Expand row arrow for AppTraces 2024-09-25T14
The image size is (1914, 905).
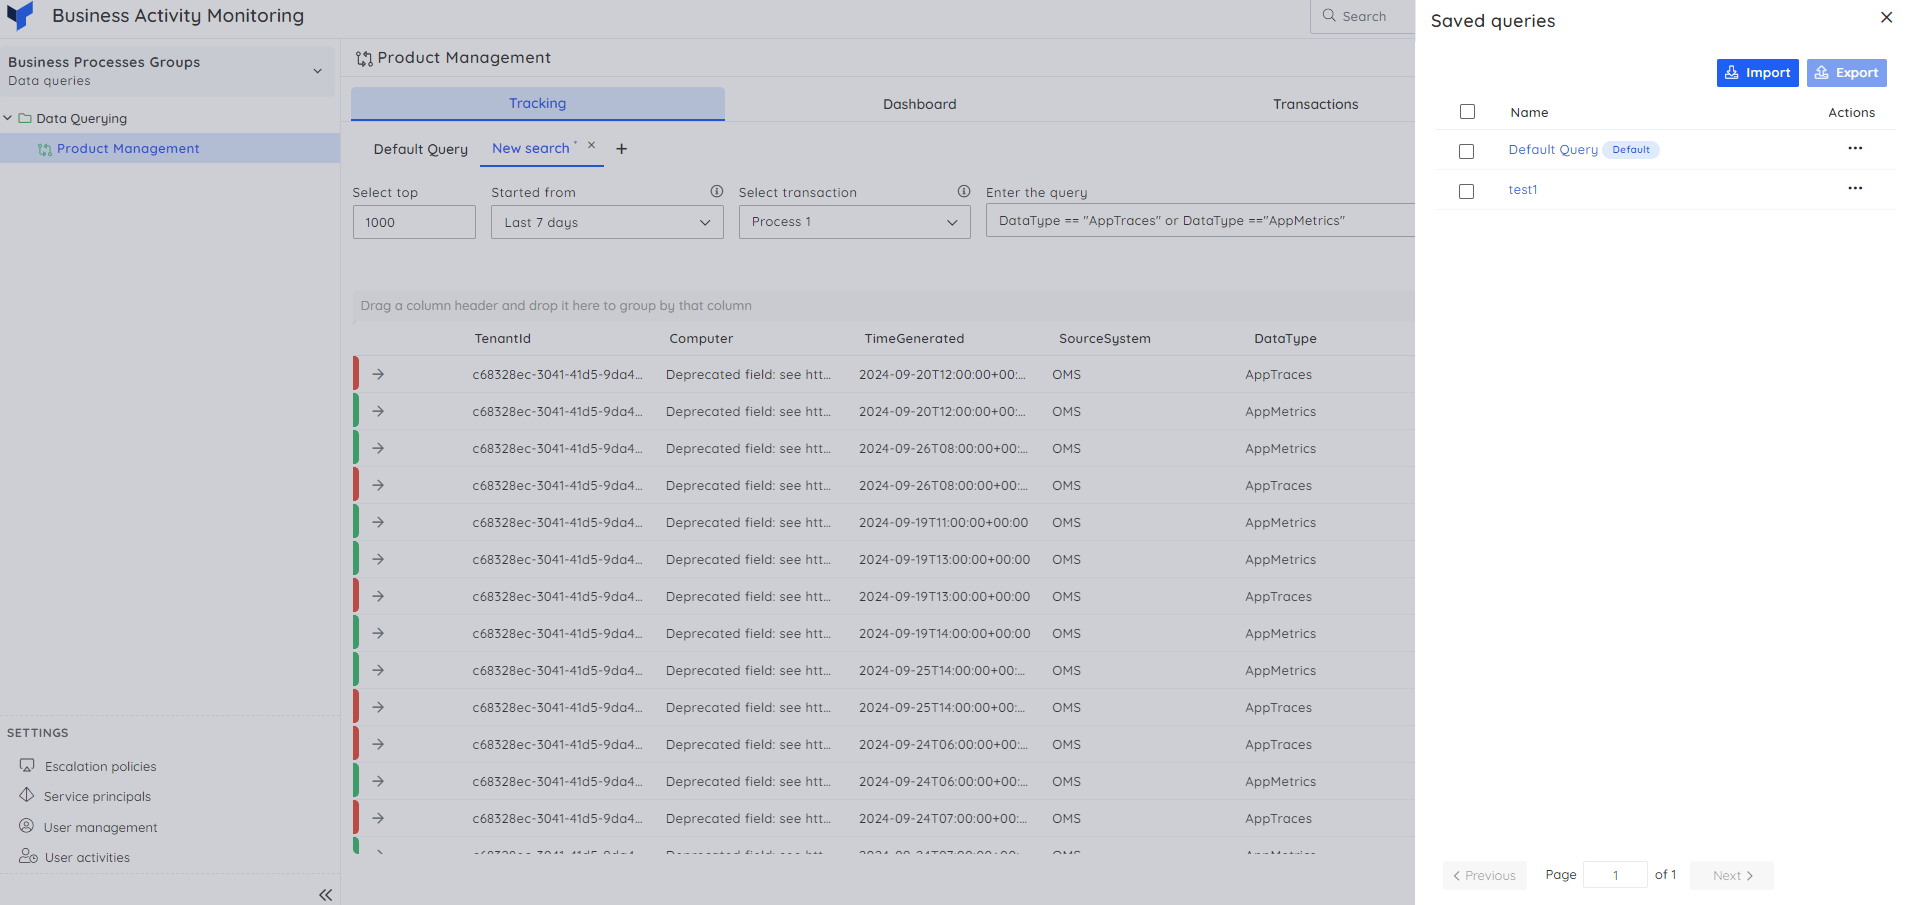pyautogui.click(x=378, y=707)
